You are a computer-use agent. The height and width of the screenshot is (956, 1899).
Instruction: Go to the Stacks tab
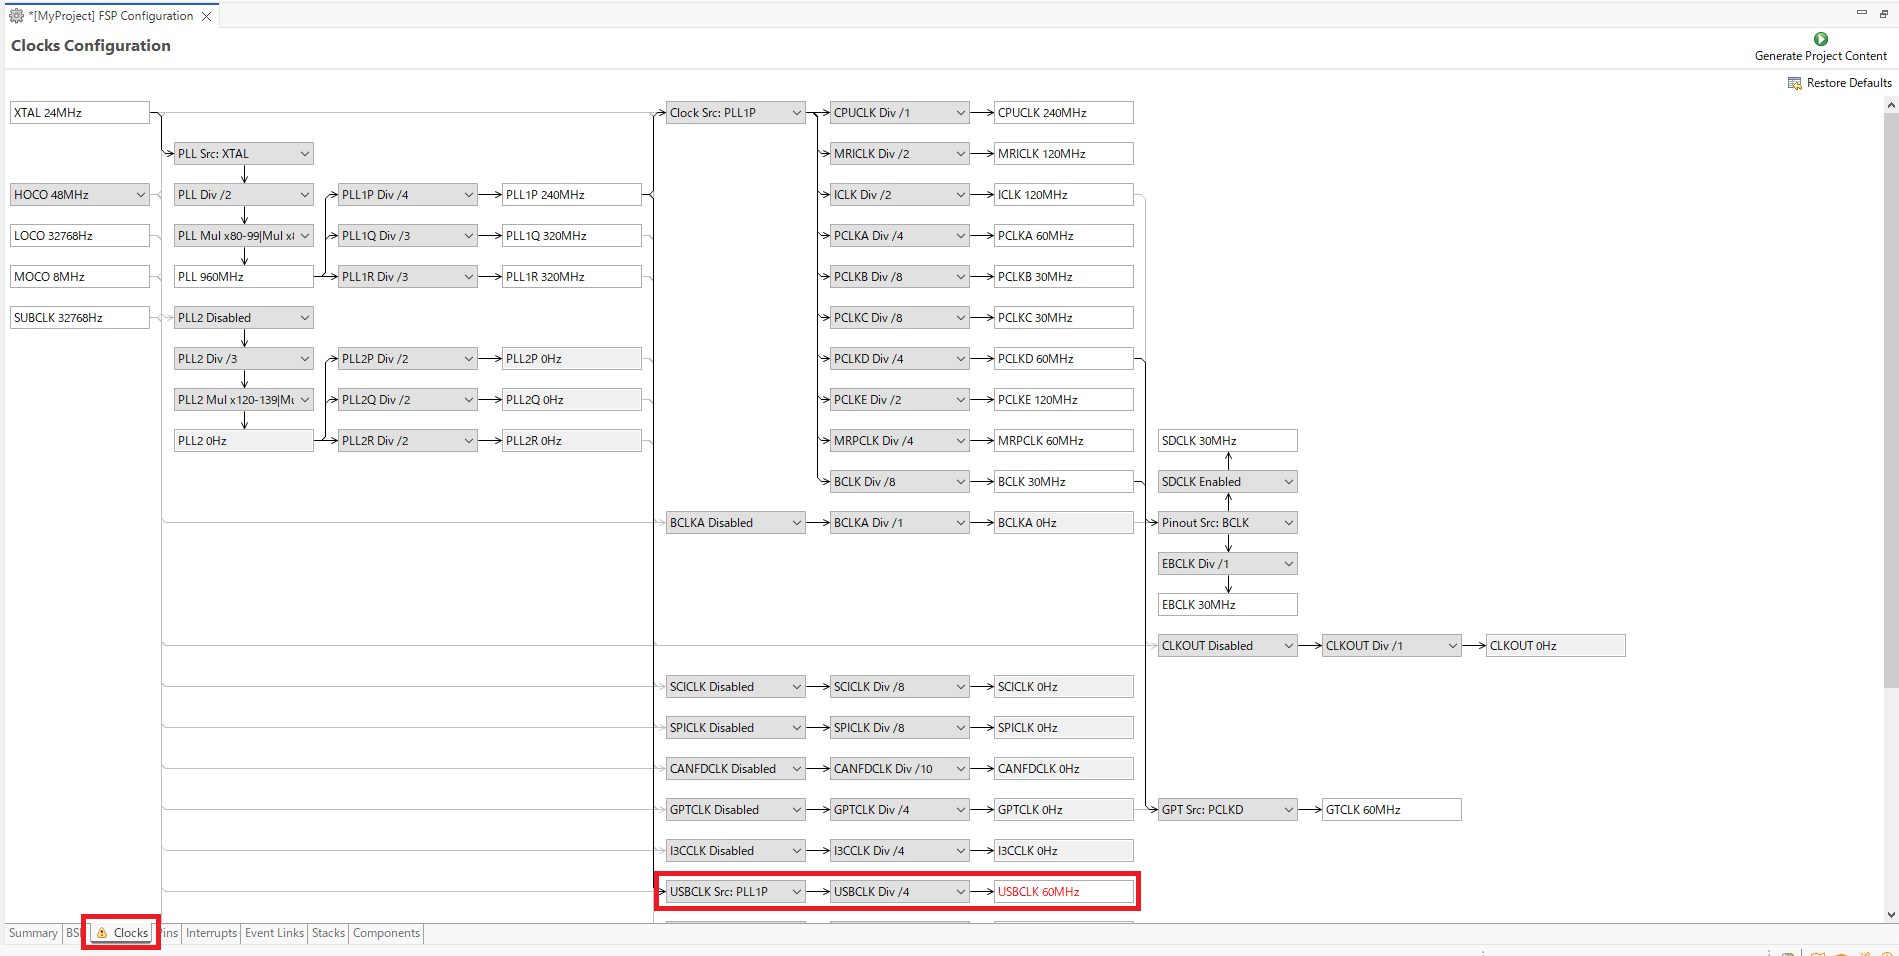pyautogui.click(x=328, y=933)
